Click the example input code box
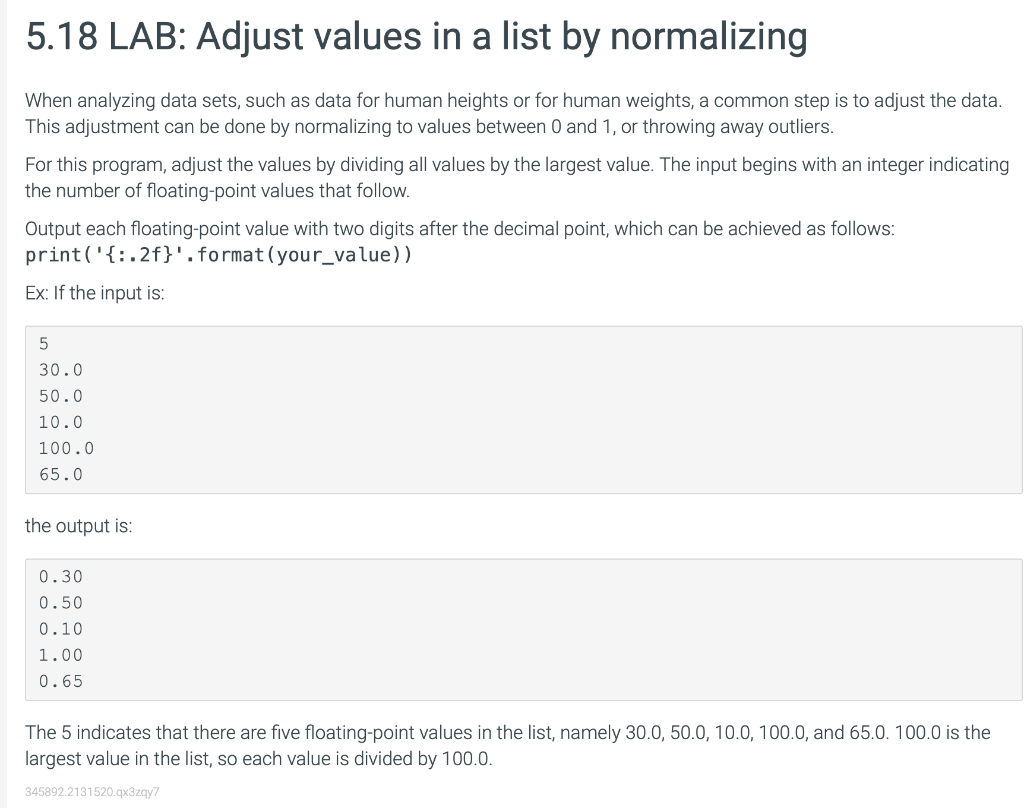 (524, 410)
